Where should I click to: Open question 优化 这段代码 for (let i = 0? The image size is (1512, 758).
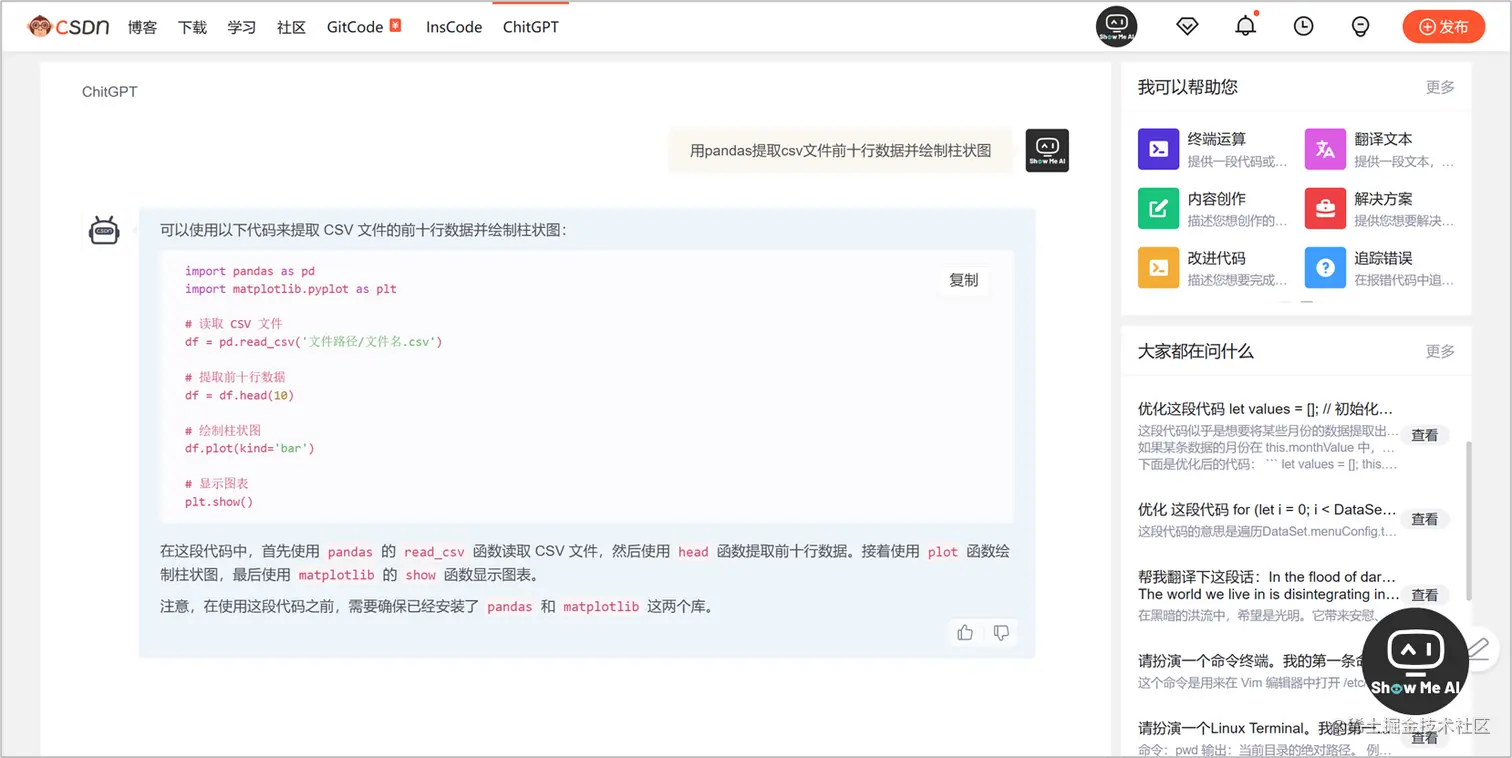(x=1267, y=509)
